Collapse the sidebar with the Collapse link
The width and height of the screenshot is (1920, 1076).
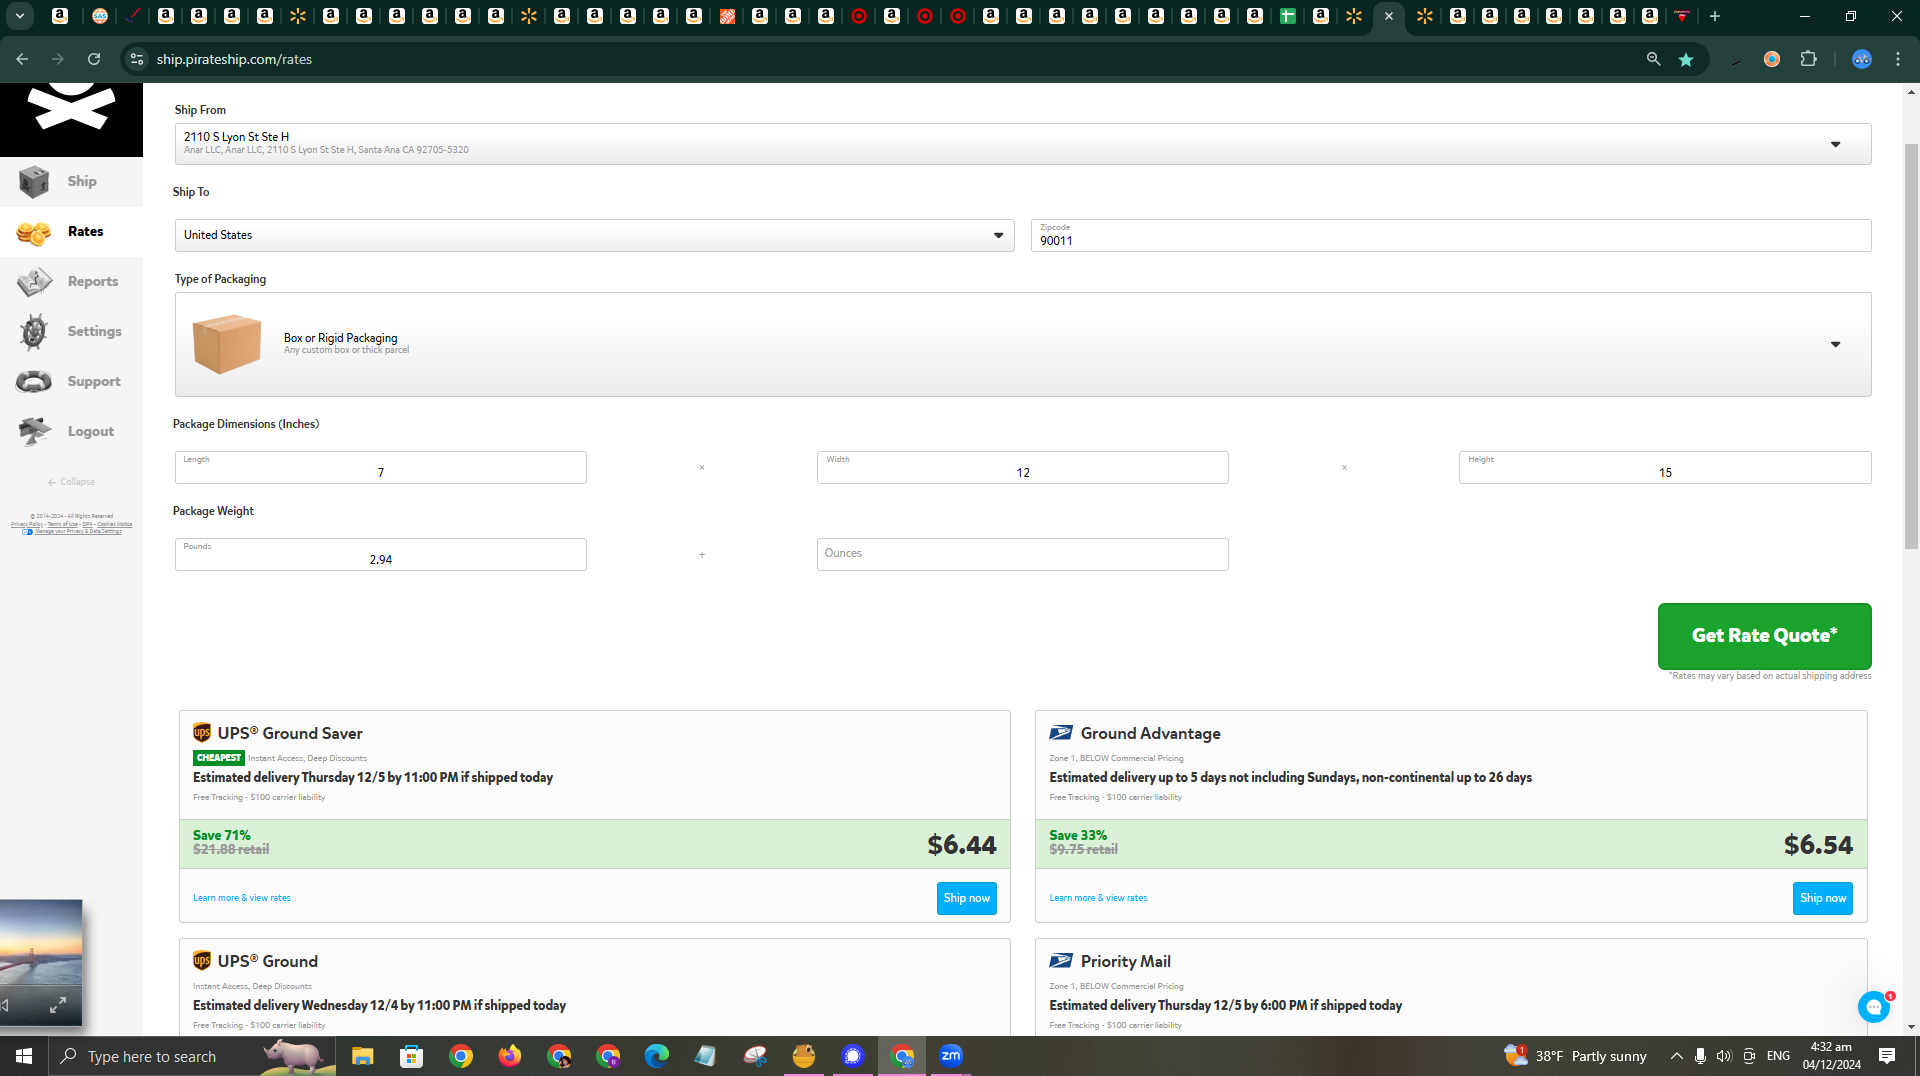pyautogui.click(x=71, y=482)
